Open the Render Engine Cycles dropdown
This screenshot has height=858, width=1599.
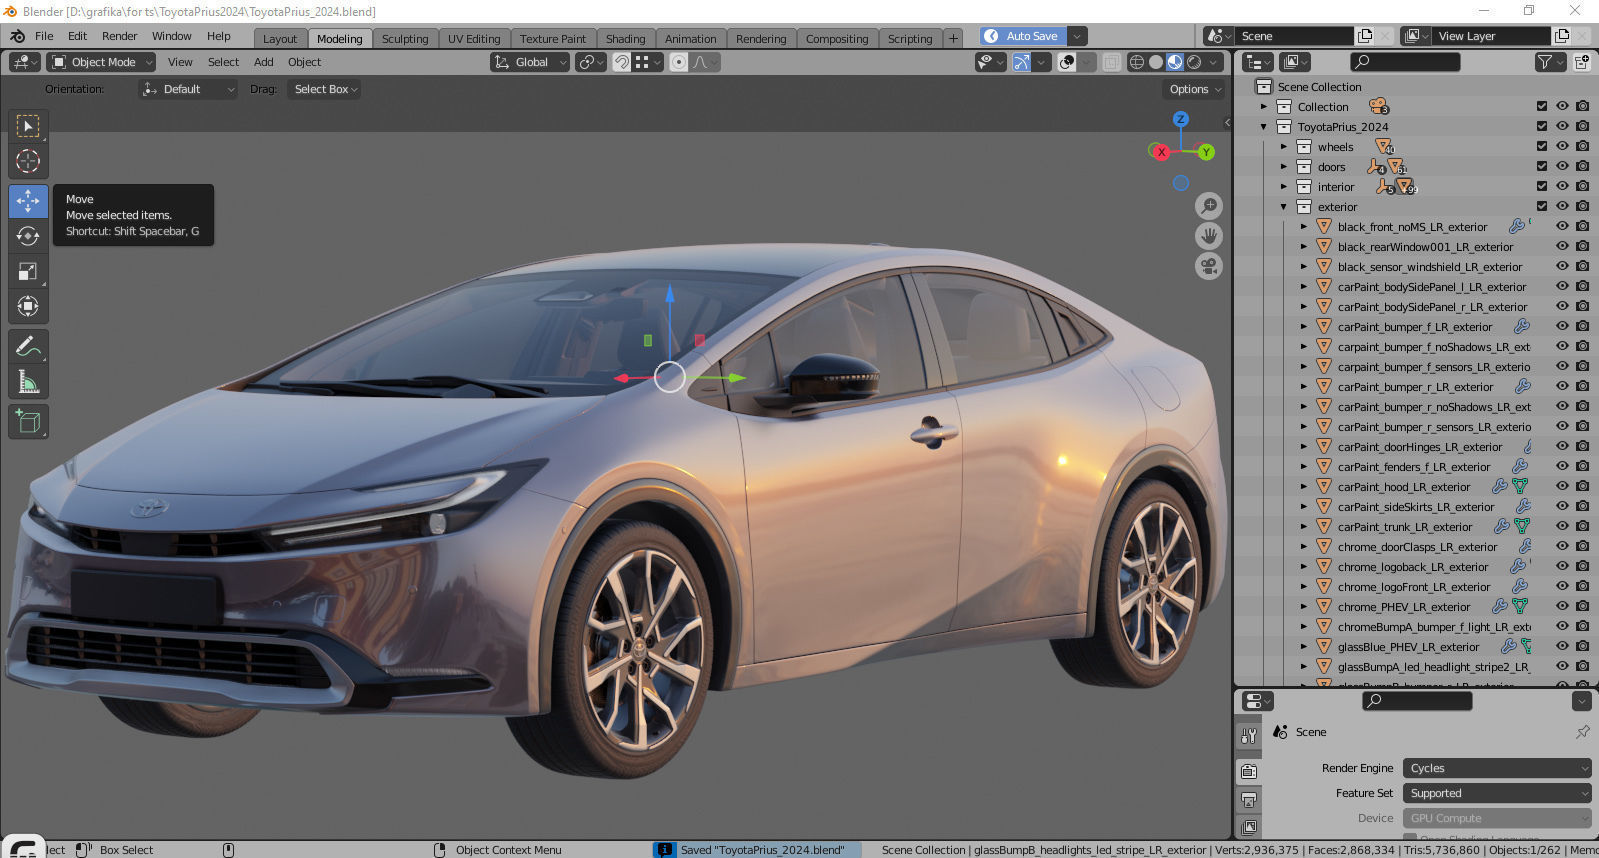pyautogui.click(x=1496, y=768)
